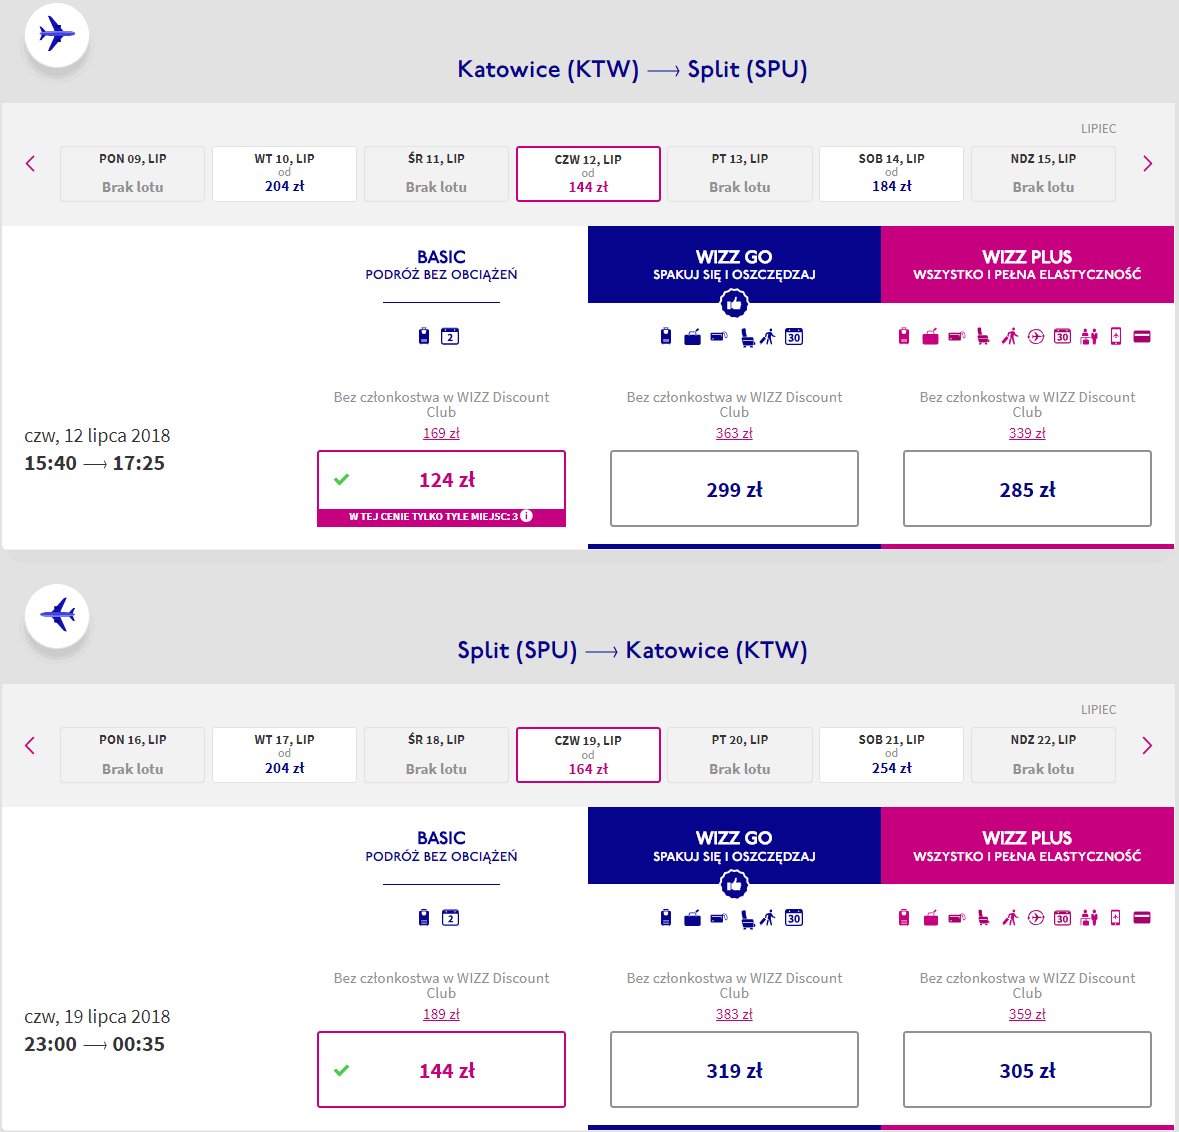Open the 359 zł non-member return price link
The image size is (1179, 1132).
pos(1027,1014)
